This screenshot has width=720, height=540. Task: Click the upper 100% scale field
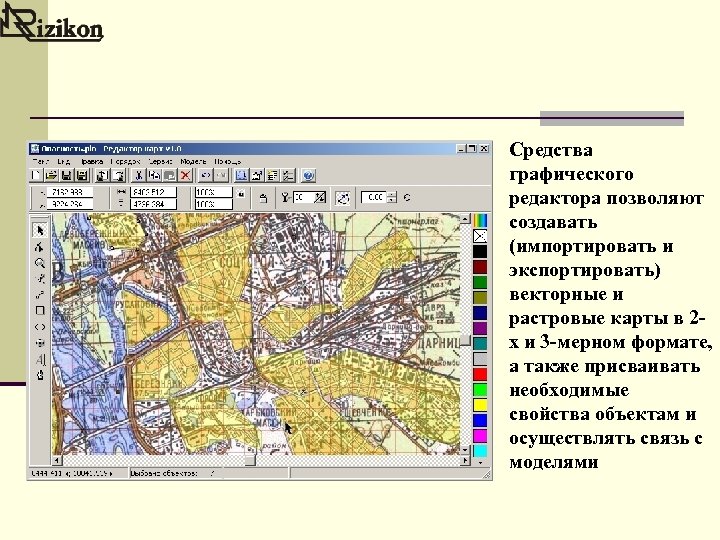click(x=214, y=192)
